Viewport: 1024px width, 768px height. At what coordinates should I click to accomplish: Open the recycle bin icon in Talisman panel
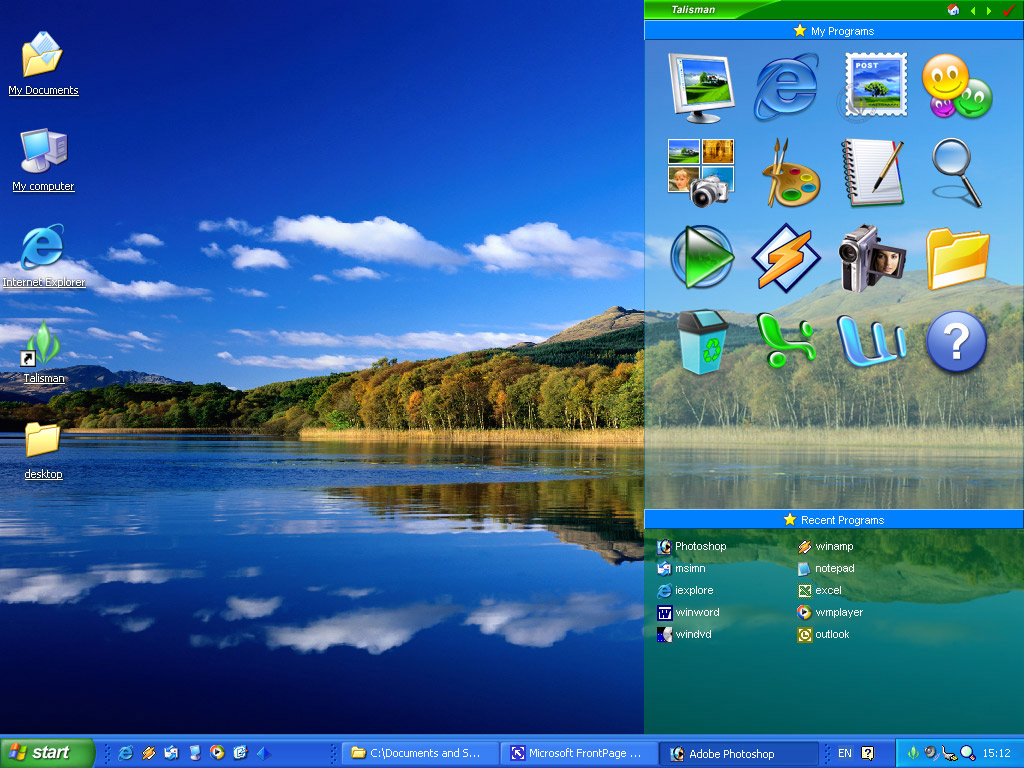701,342
